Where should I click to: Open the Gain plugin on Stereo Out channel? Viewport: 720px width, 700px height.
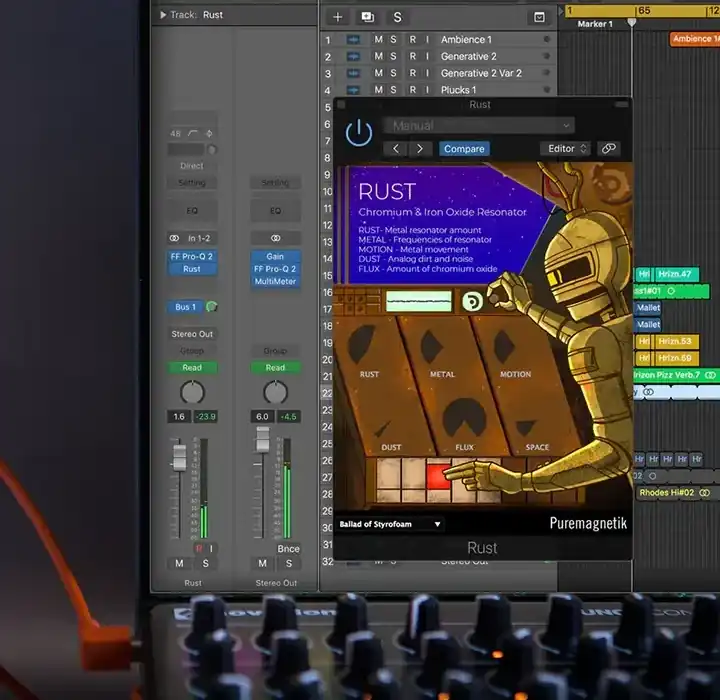point(275,256)
